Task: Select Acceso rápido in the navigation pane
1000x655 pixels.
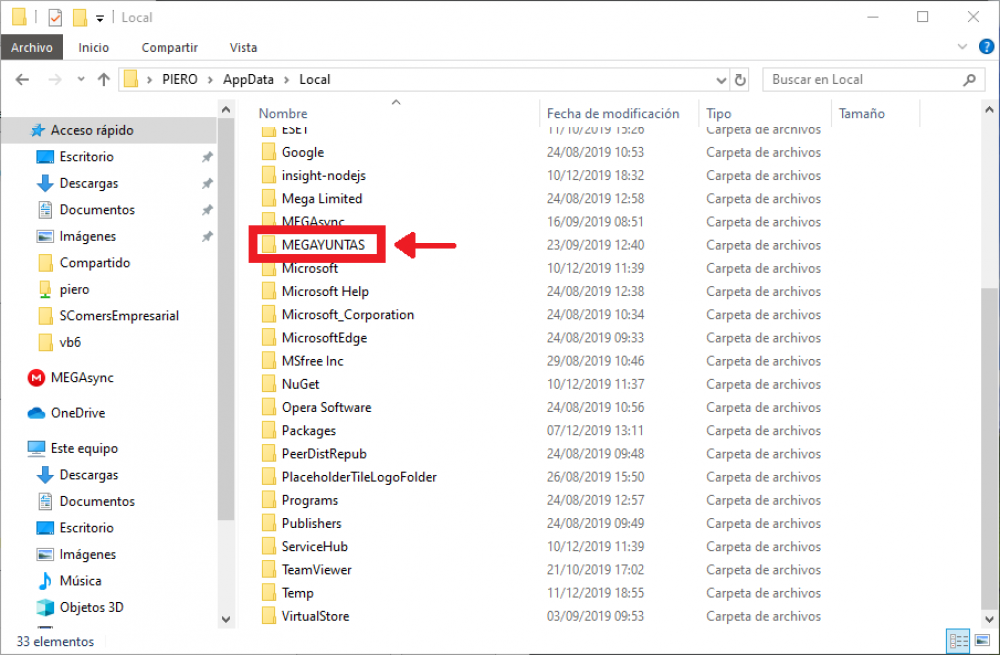Action: pos(92,130)
